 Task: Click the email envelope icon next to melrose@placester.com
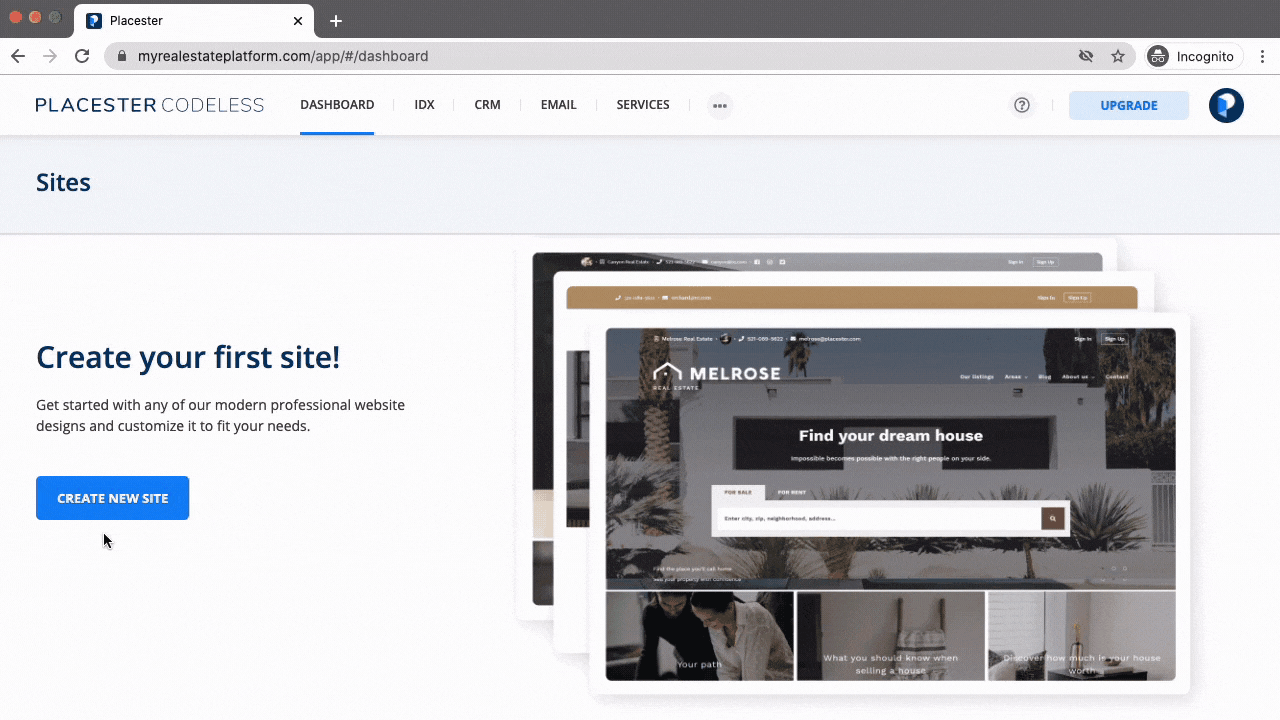[794, 338]
